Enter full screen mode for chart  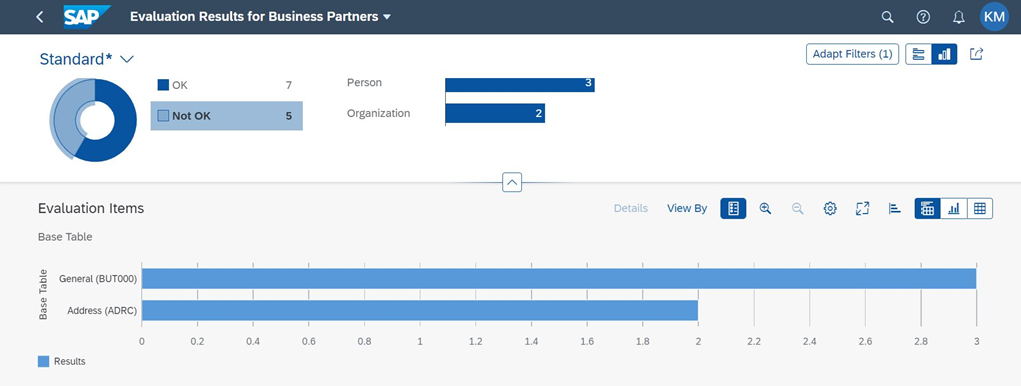(862, 208)
